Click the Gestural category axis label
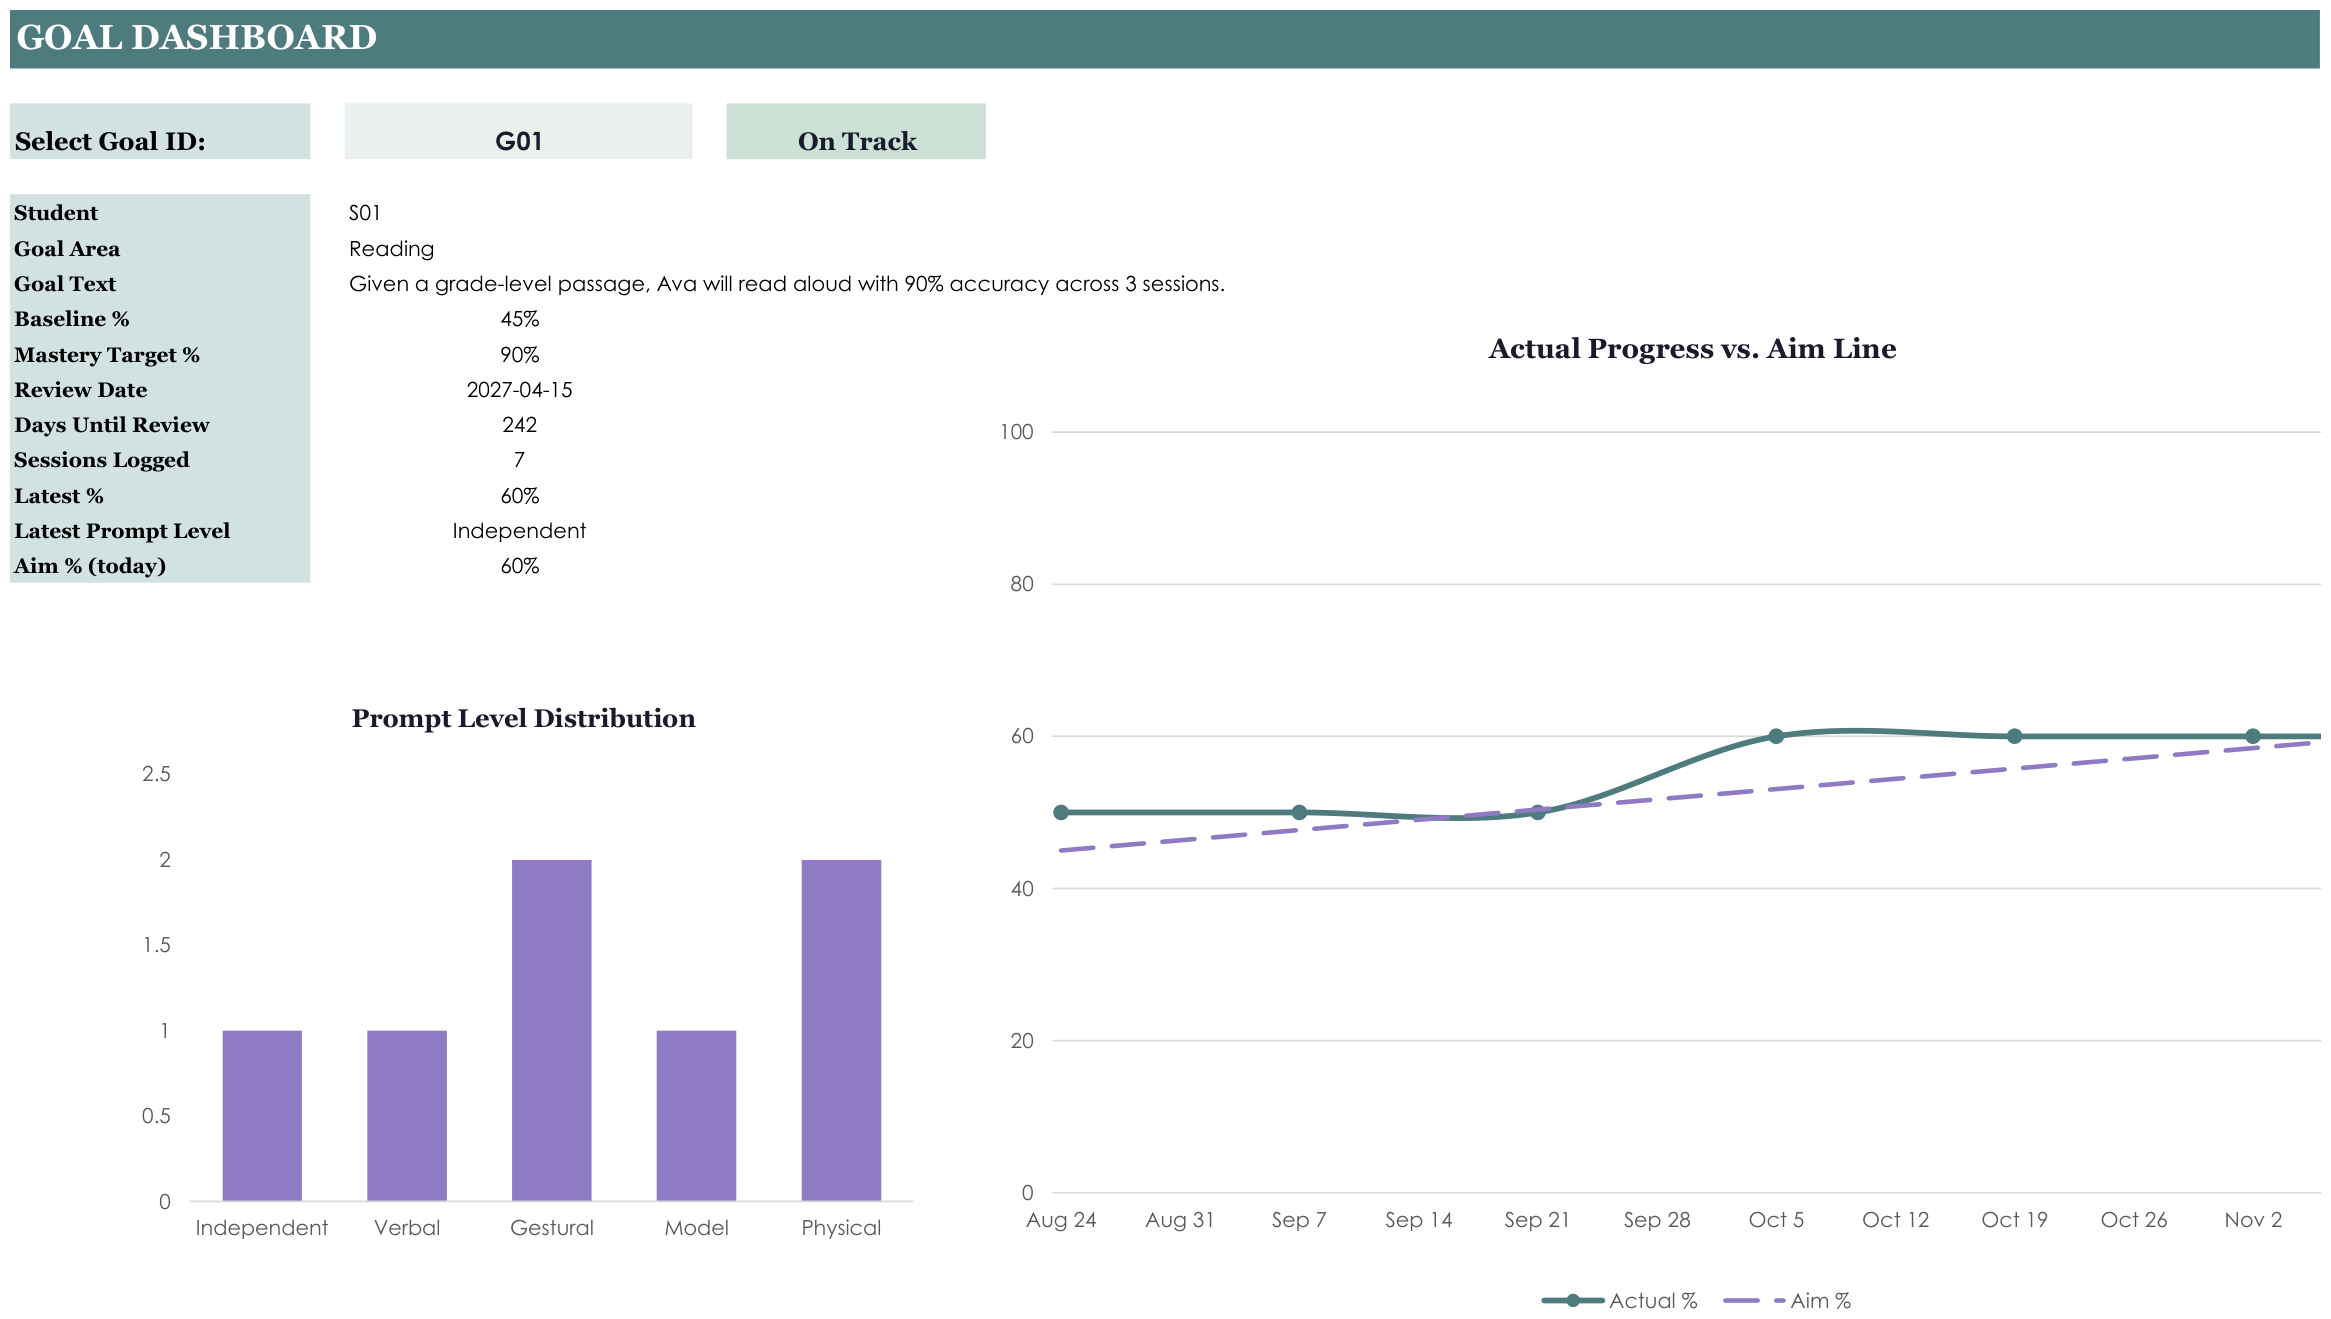The width and height of the screenshot is (2331, 1319). [x=552, y=1228]
